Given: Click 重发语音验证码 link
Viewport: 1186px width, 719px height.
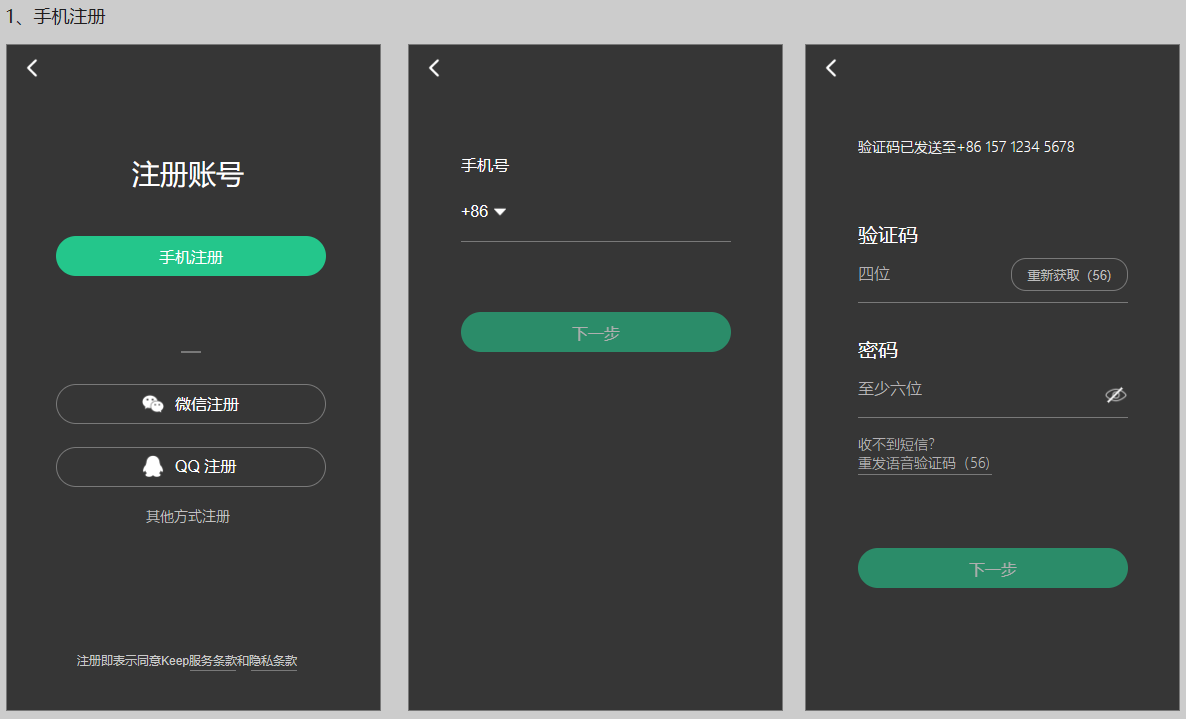Looking at the screenshot, I should click(x=923, y=464).
